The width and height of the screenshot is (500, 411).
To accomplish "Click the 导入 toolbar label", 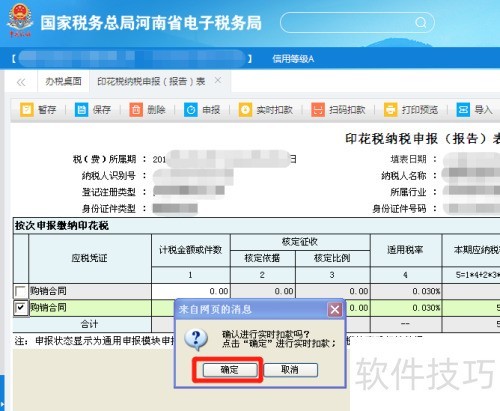I will 483,110.
